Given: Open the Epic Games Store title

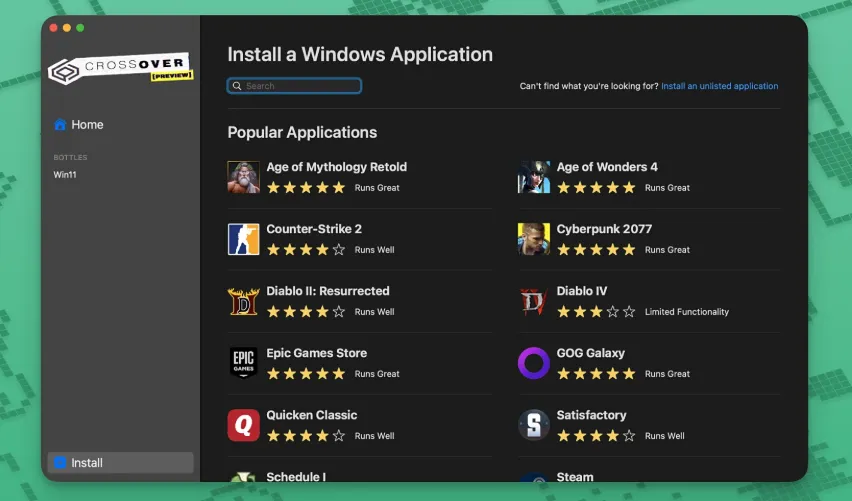Looking at the screenshot, I should [317, 353].
